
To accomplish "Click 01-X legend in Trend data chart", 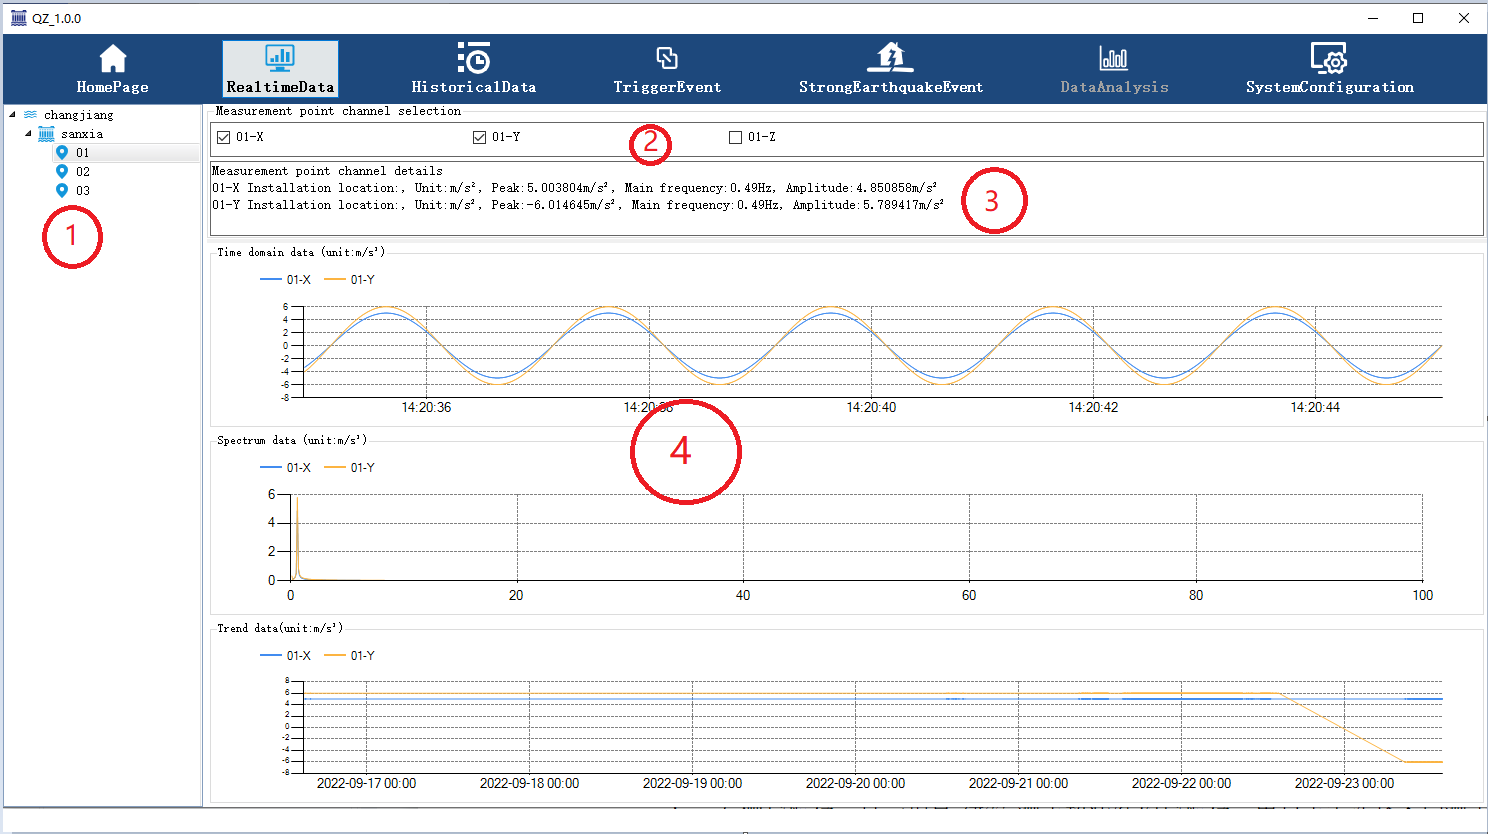I will click(286, 656).
